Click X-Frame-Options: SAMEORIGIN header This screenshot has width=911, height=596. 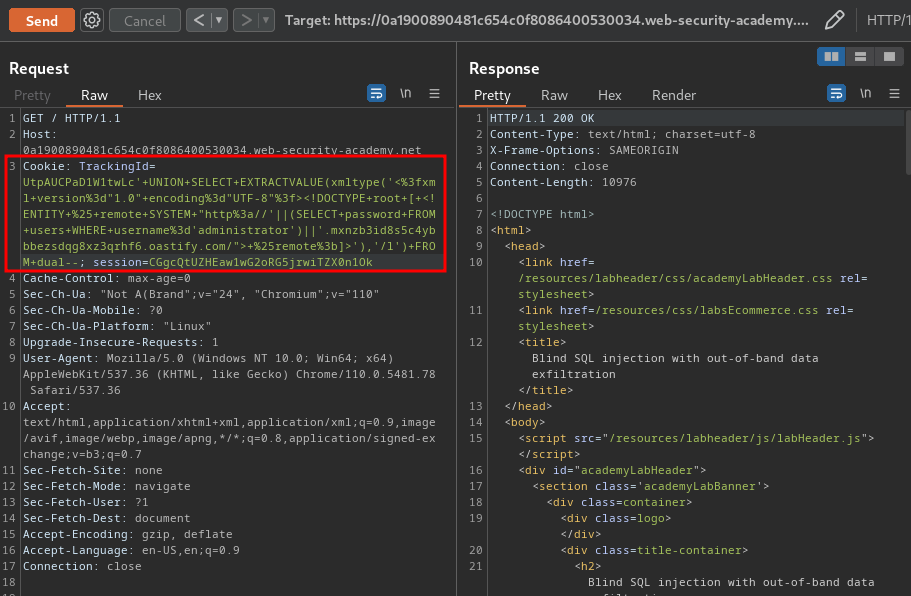pos(584,150)
